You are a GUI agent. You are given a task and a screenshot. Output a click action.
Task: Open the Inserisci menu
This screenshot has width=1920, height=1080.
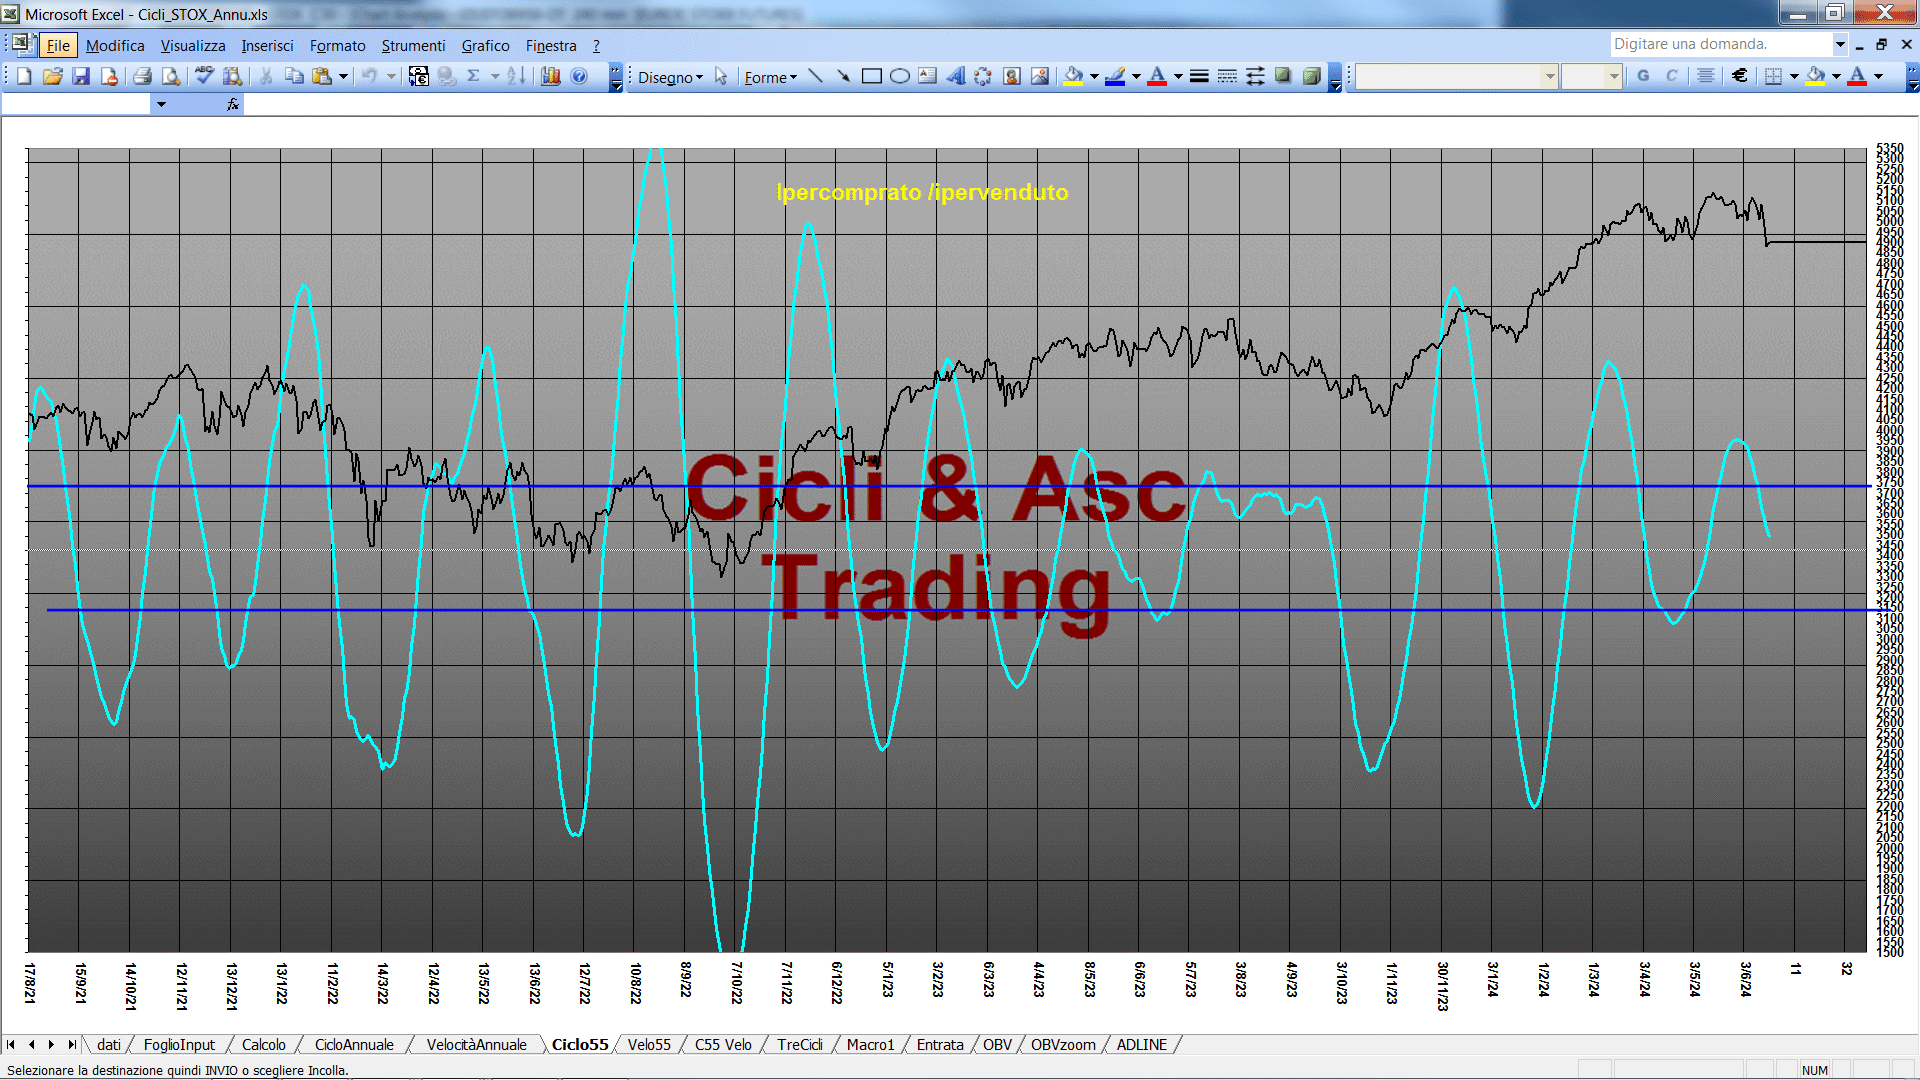point(267,45)
